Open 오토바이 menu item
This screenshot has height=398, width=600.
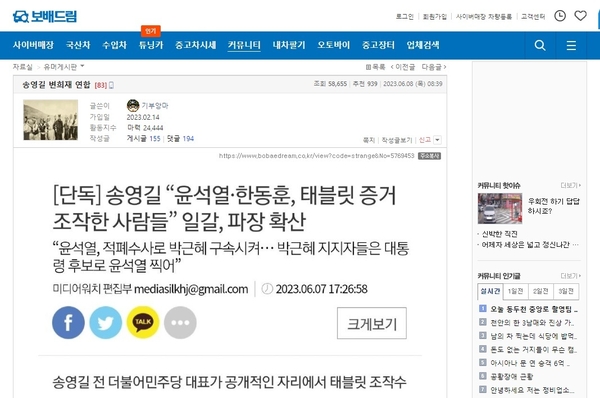[334, 45]
